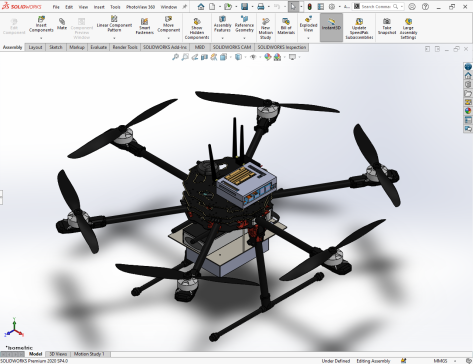Click the Insert Components tool
Screen dimensions: 473x364
(x=41, y=24)
